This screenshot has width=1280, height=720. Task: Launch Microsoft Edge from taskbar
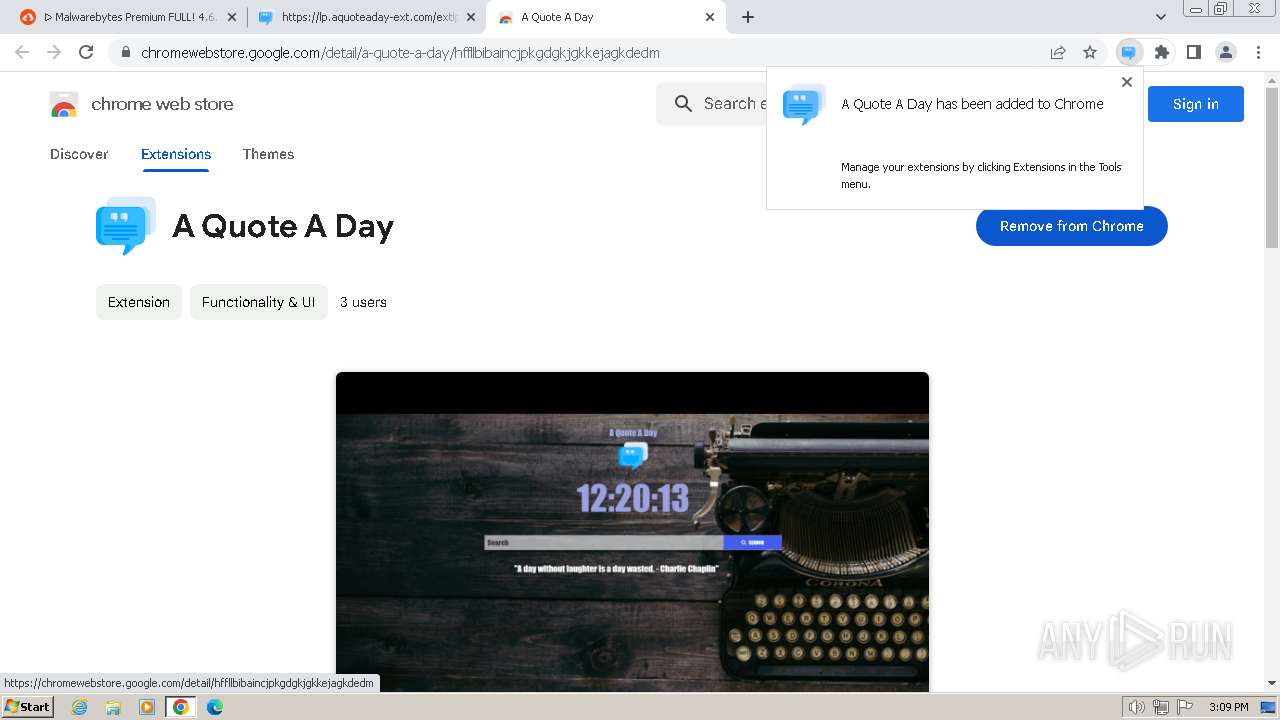click(x=214, y=707)
